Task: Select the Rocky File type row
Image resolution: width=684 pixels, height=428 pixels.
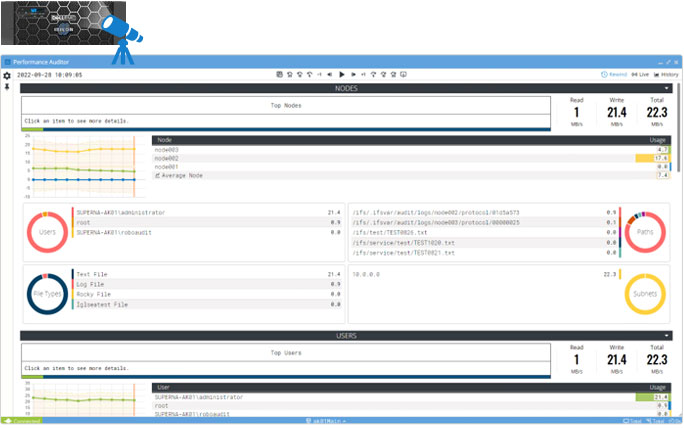Action: click(206, 294)
